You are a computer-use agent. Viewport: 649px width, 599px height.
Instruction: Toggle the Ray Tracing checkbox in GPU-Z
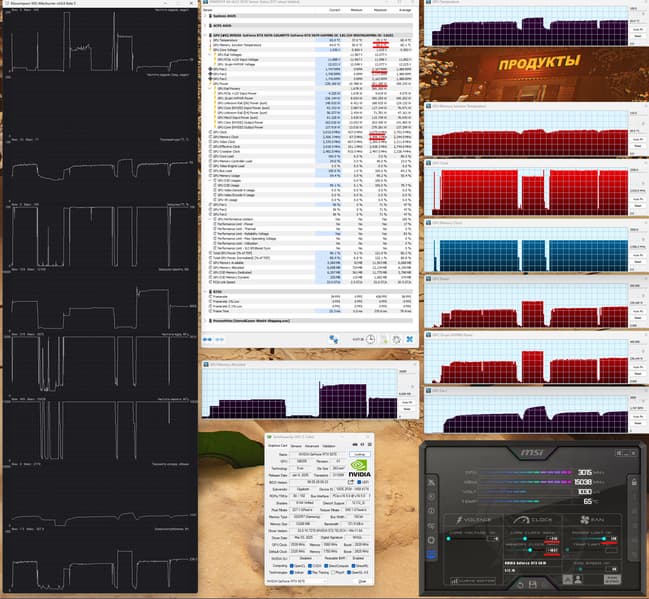tap(310, 573)
